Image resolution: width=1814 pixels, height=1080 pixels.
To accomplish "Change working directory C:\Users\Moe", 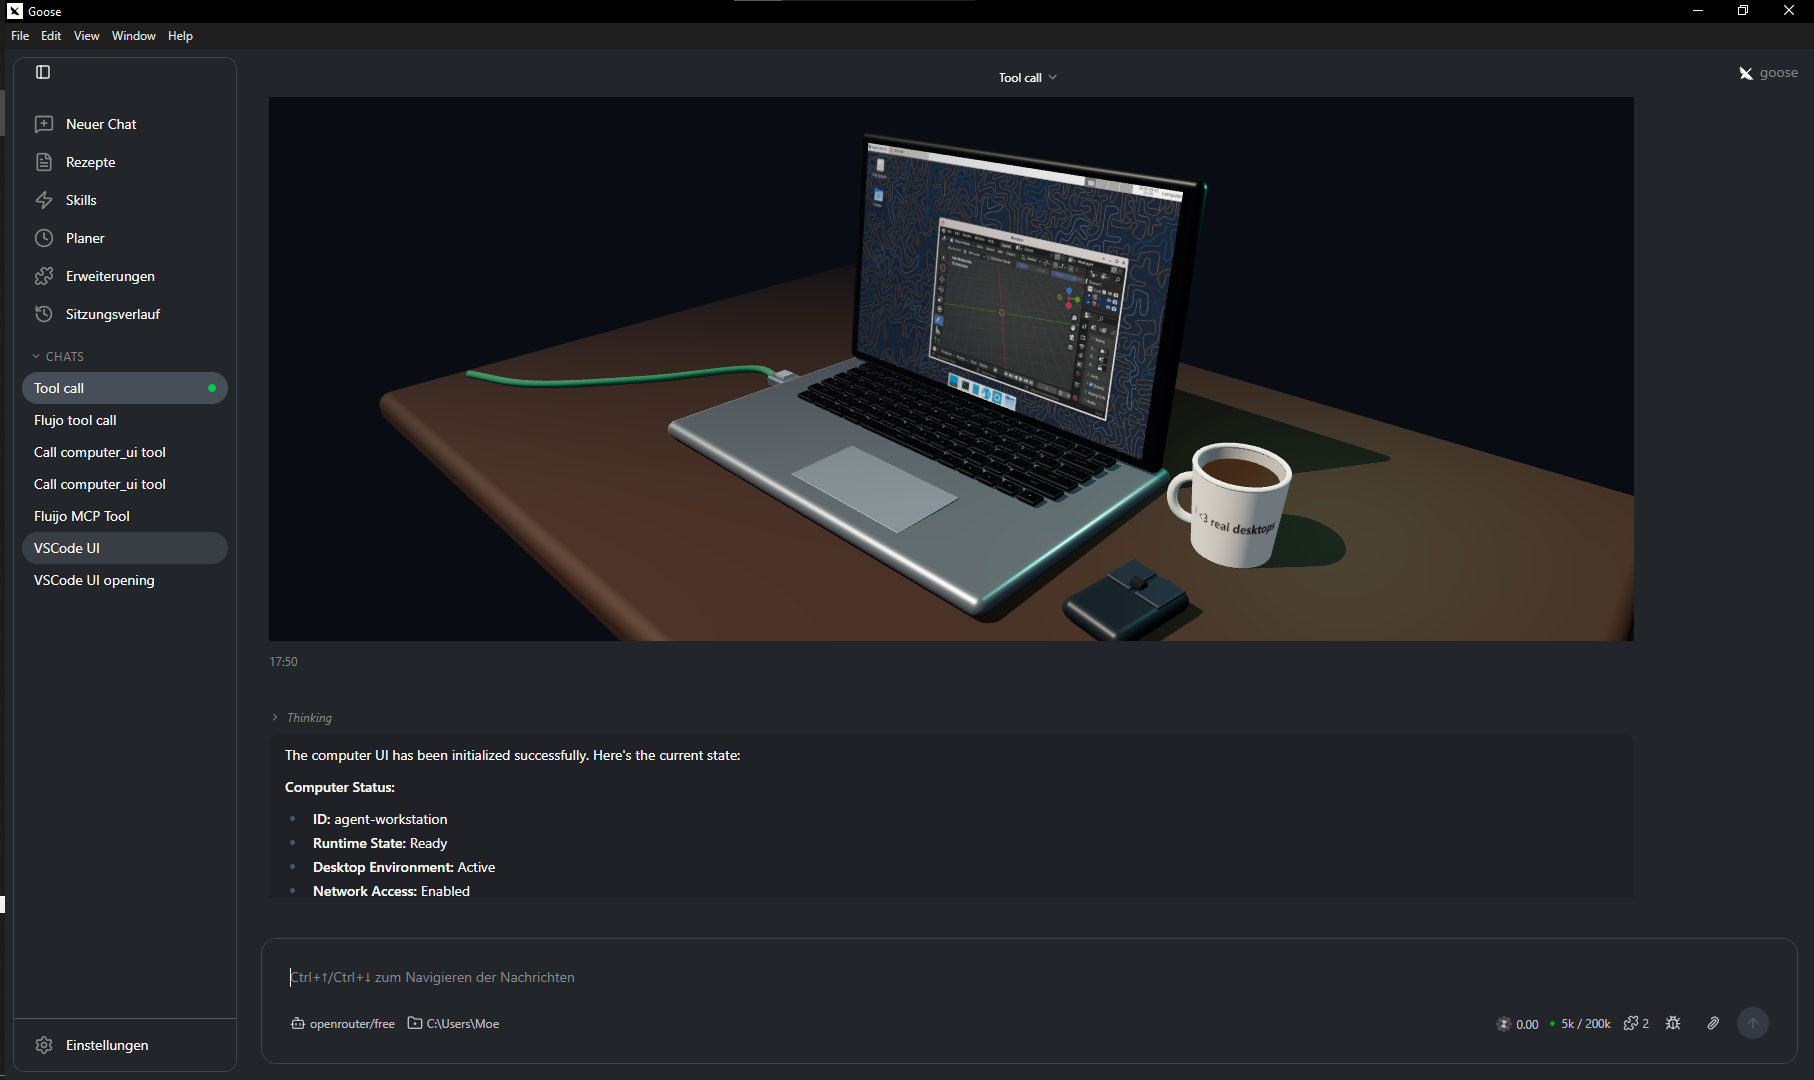I will (x=453, y=1024).
